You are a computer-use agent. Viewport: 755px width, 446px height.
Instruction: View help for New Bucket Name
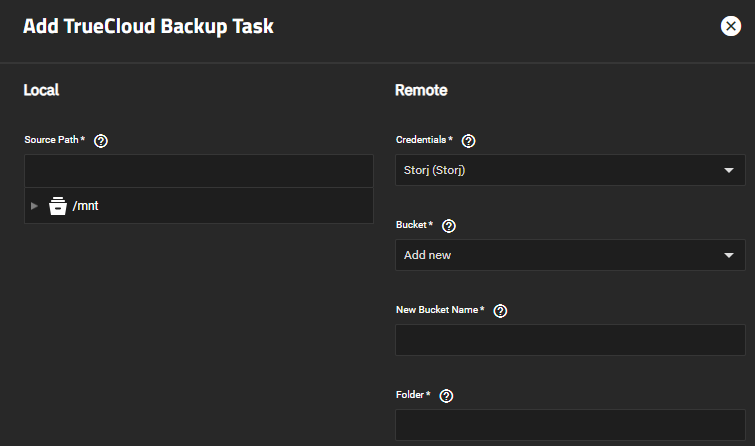coord(500,311)
